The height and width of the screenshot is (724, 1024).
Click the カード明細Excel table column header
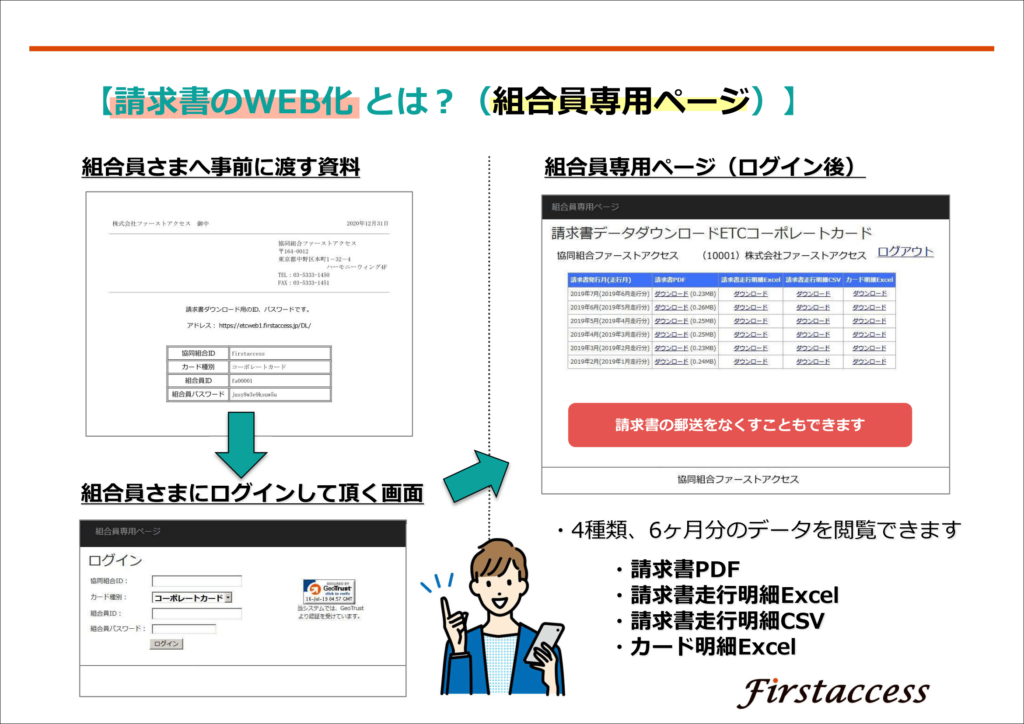click(x=869, y=280)
